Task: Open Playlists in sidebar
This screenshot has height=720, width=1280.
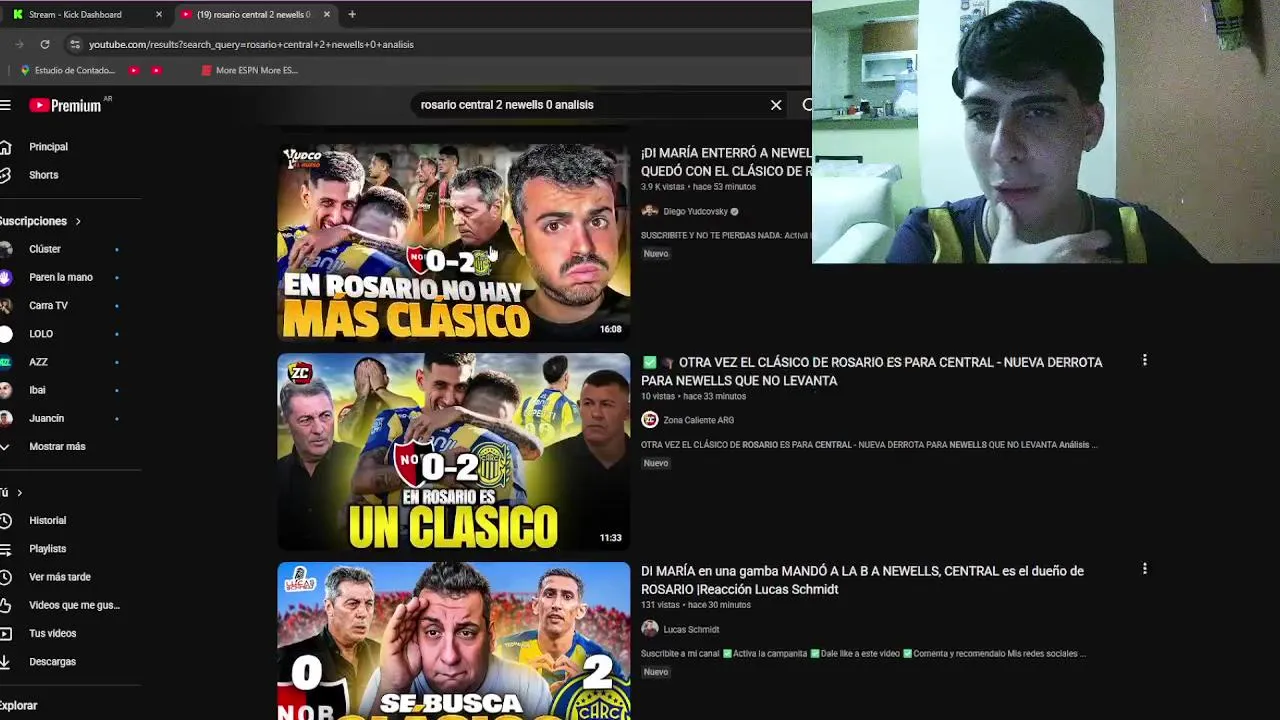Action: (x=47, y=549)
